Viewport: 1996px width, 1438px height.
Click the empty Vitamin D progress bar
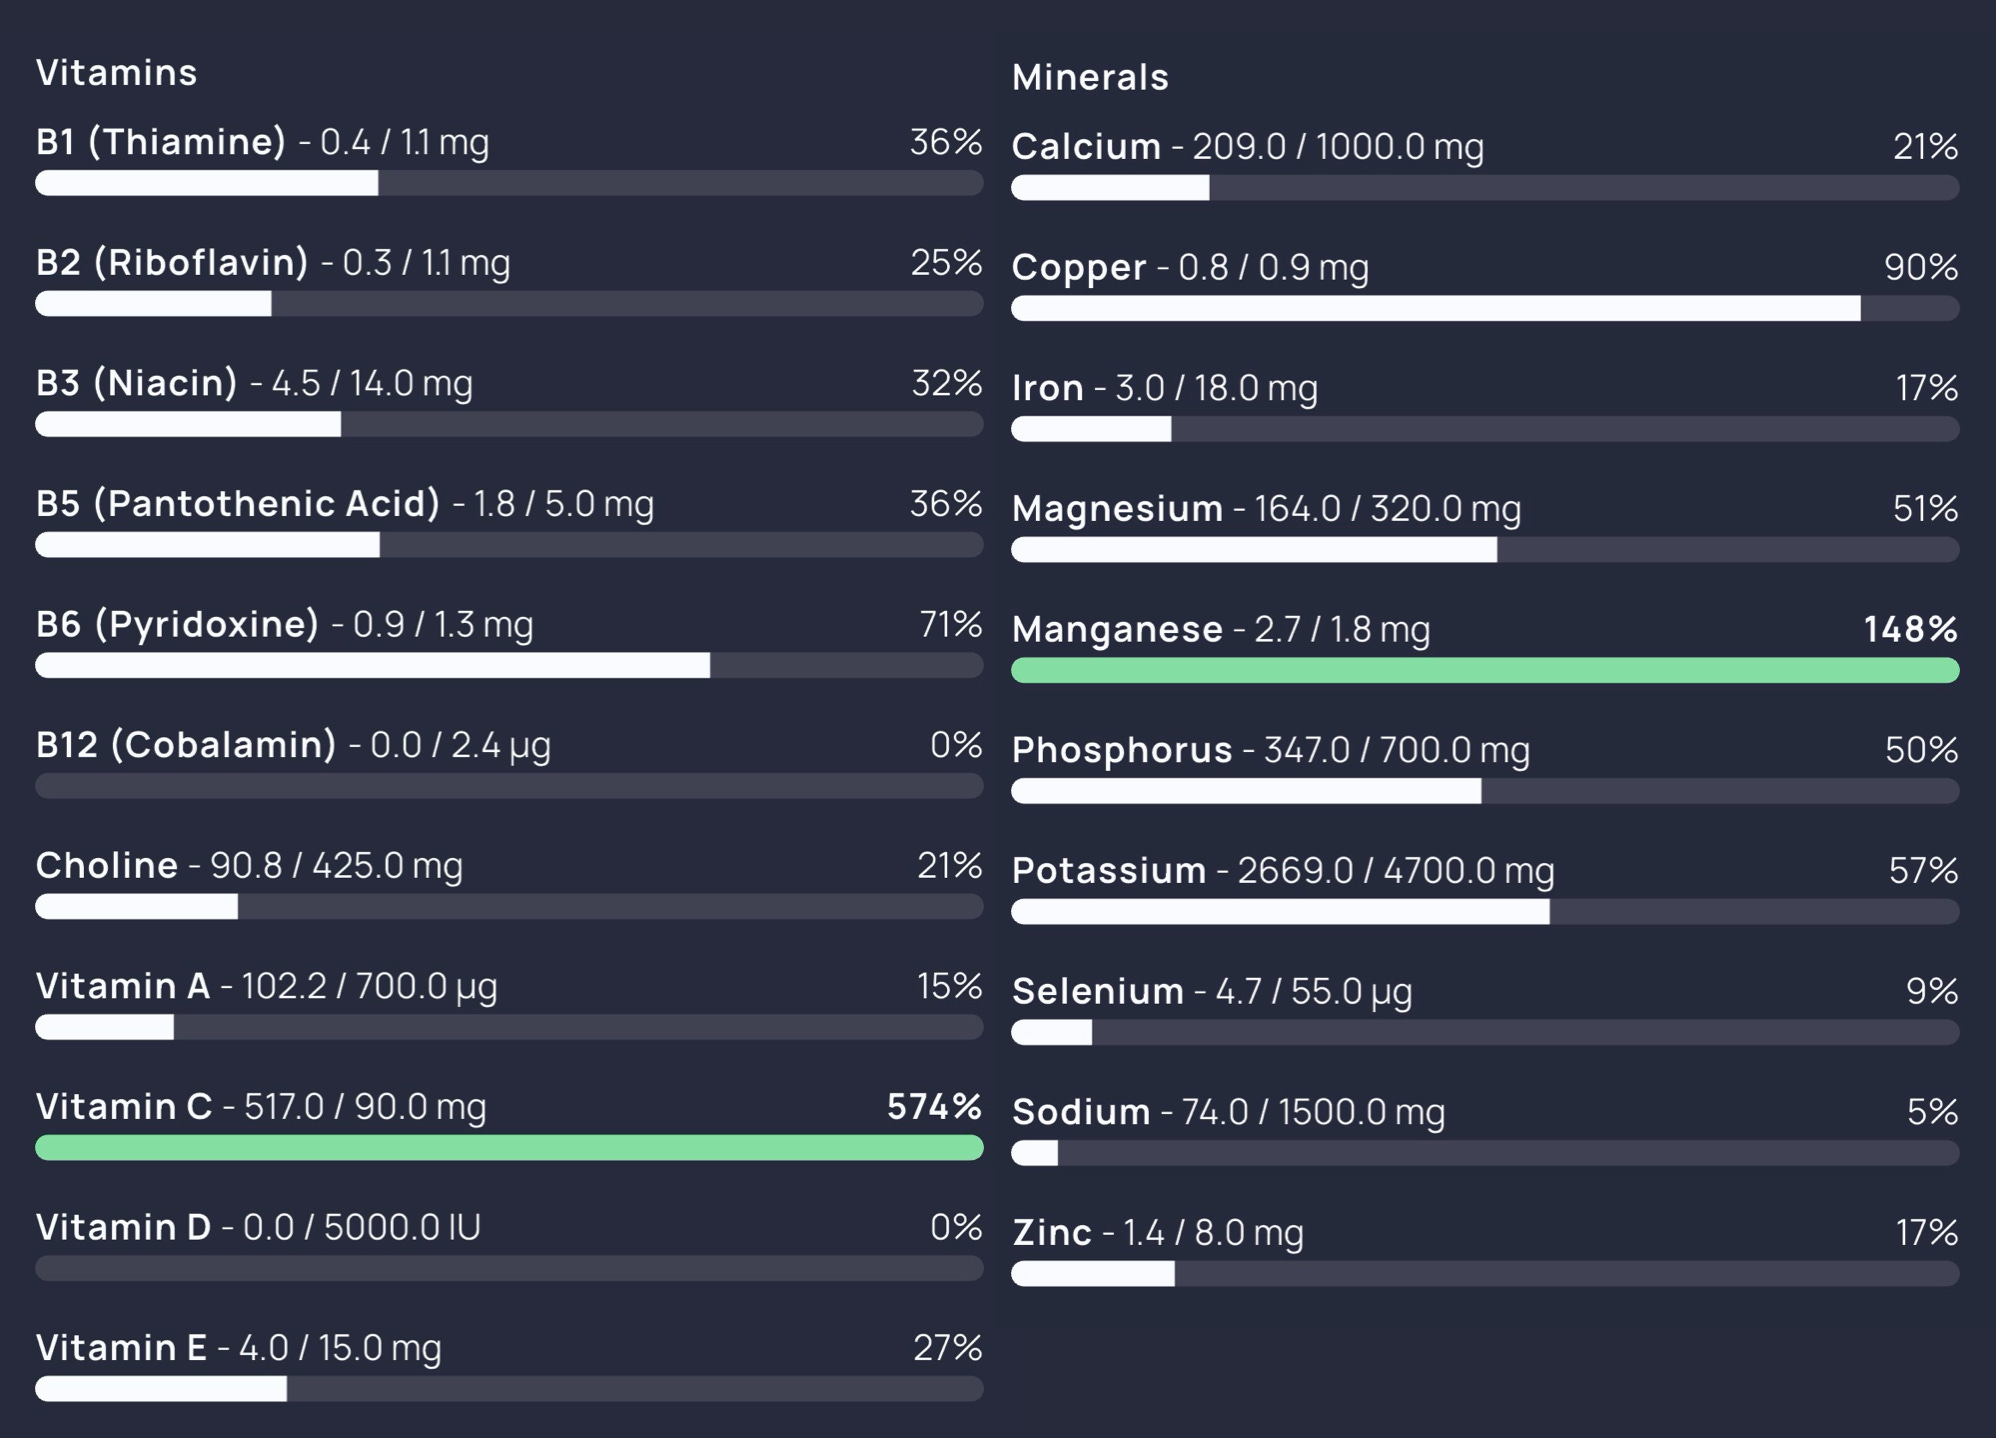click(x=509, y=1268)
